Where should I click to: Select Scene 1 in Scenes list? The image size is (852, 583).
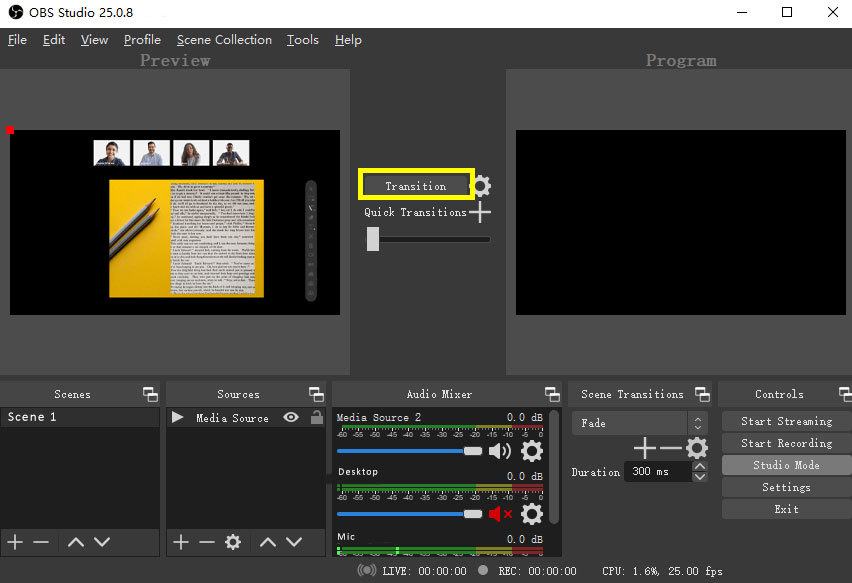80,417
